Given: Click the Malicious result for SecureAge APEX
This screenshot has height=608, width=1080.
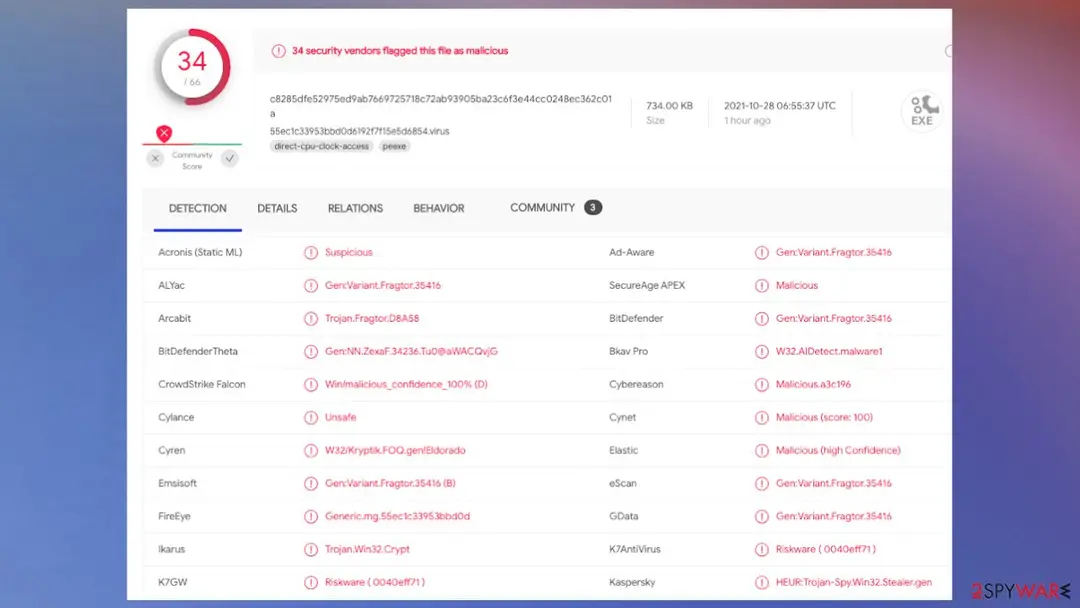Looking at the screenshot, I should pos(797,285).
